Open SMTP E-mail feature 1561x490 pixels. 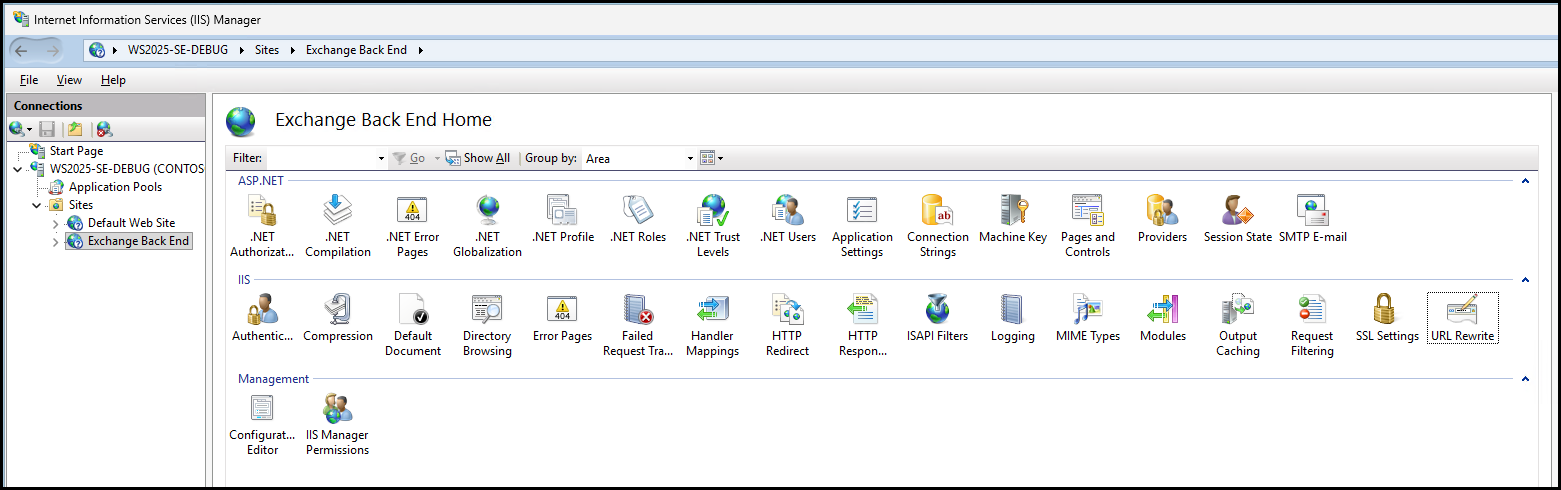(1313, 219)
